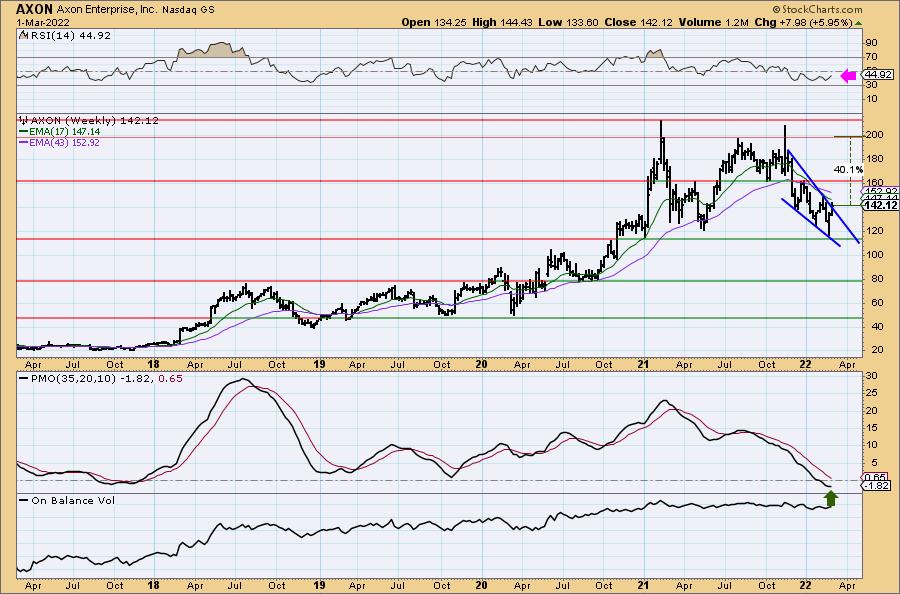The image size is (900, 594).
Task: Click the 25 level on the PMO axis
Action: coord(871,393)
